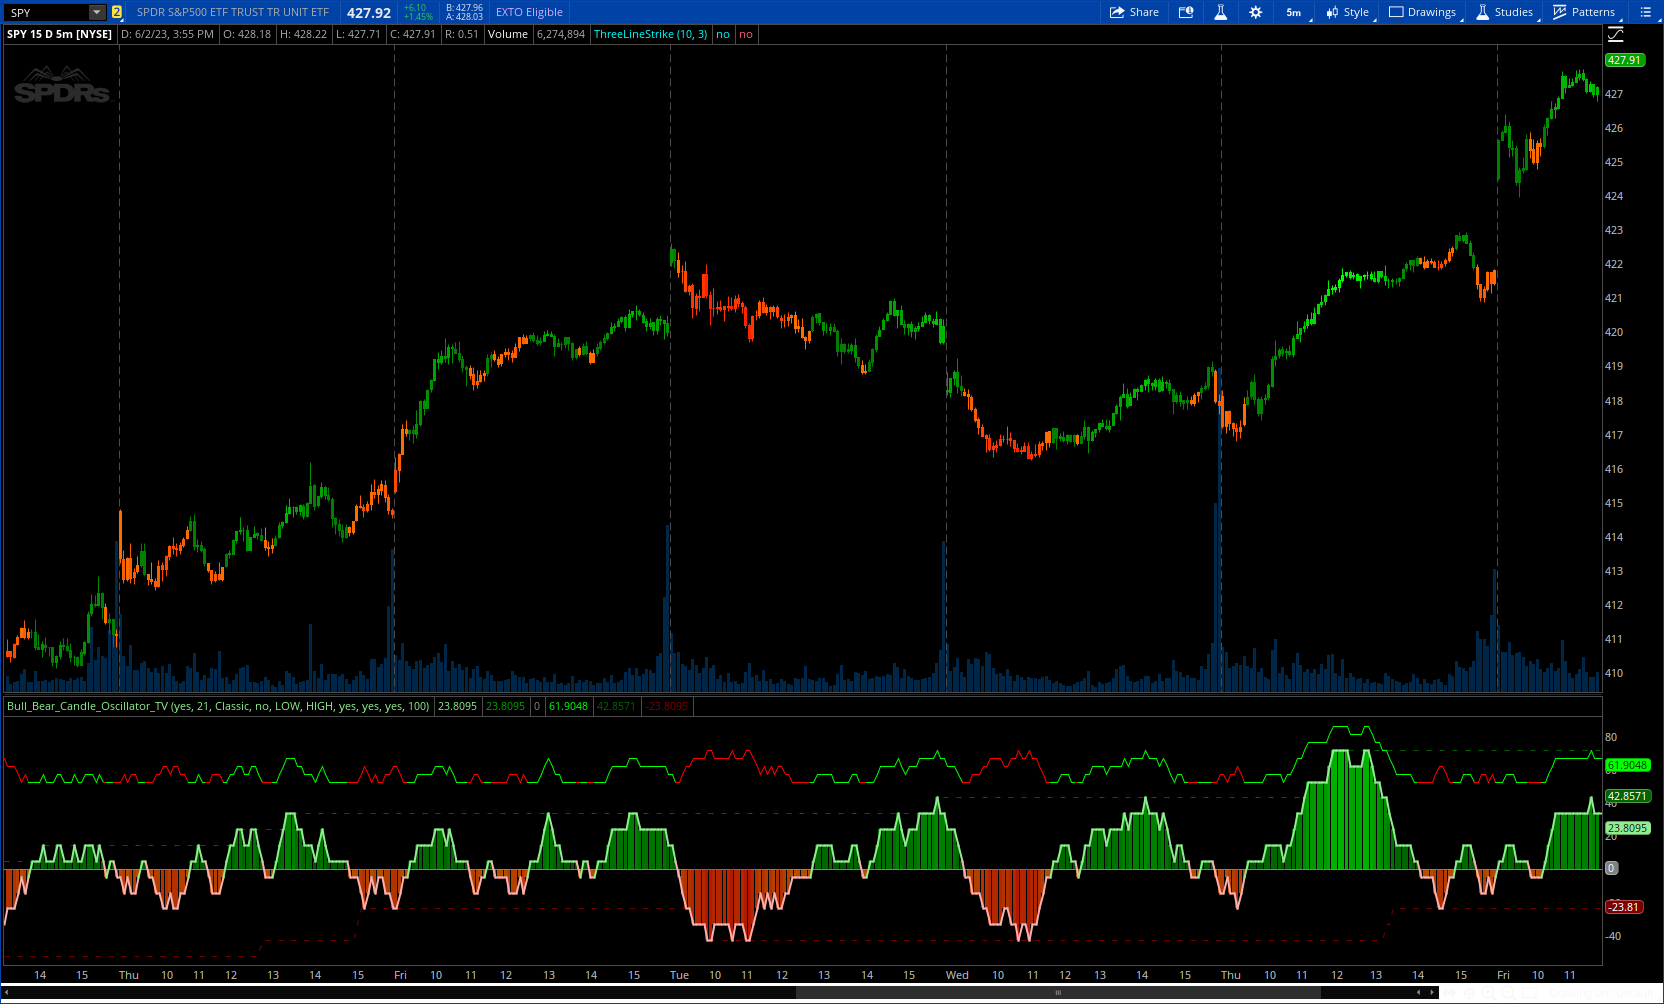Click the volume value 6,274,894
The image size is (1664, 1004).
561,34
